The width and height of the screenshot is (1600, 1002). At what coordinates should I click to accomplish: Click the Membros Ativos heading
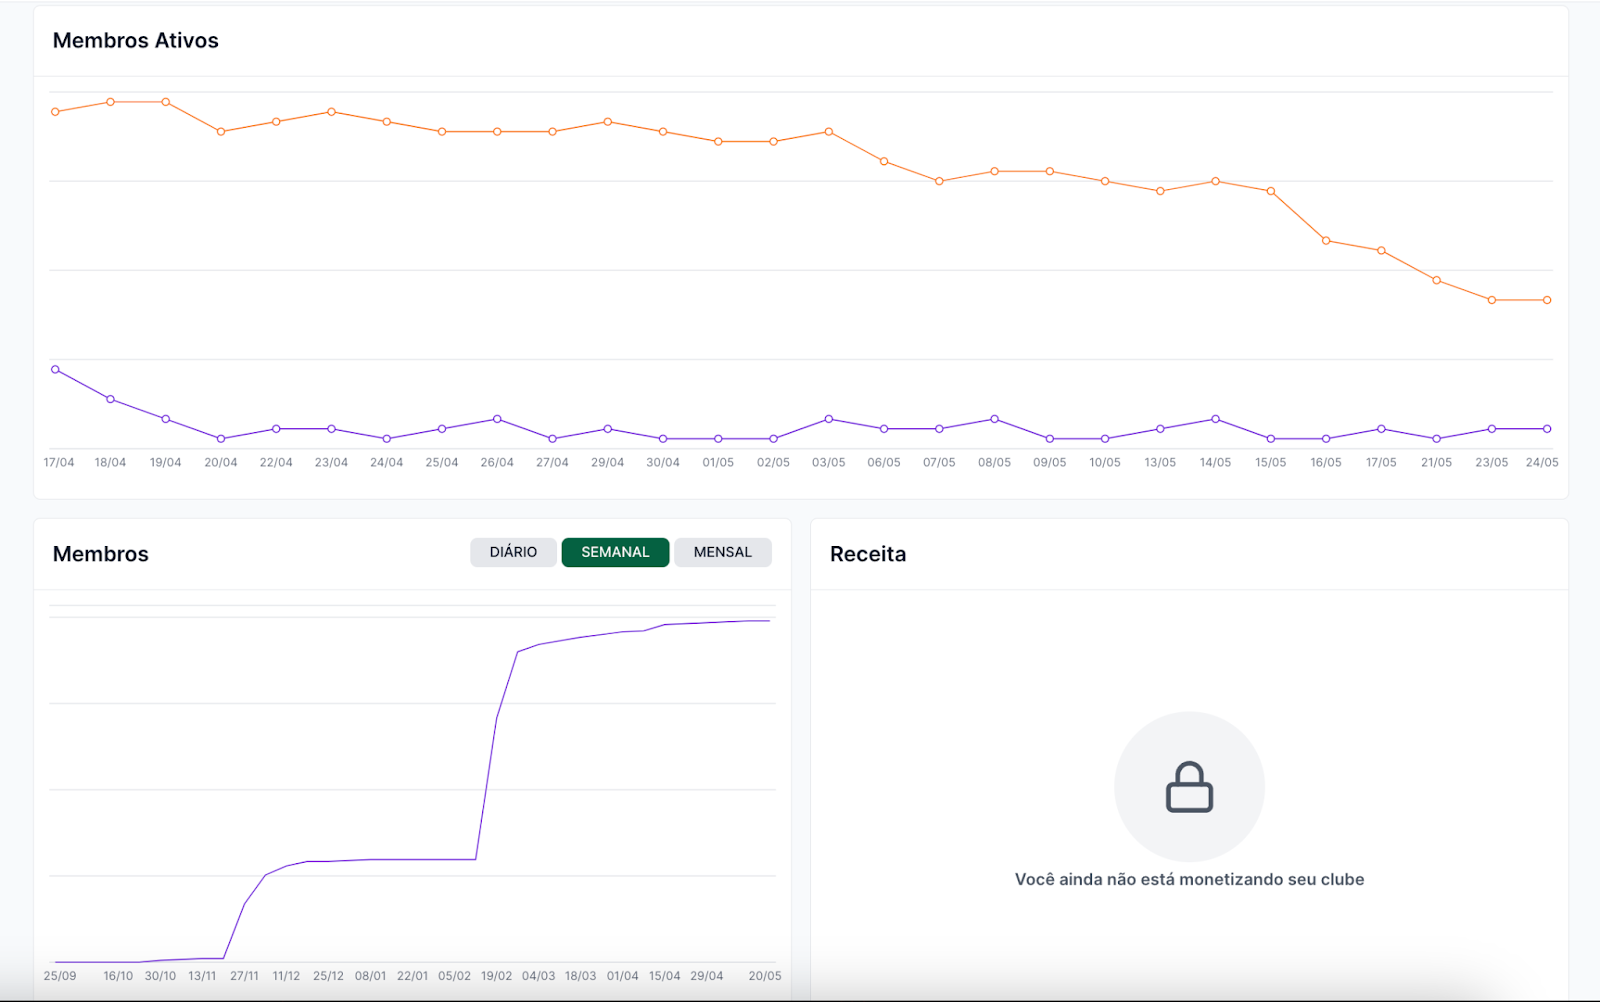click(x=136, y=41)
